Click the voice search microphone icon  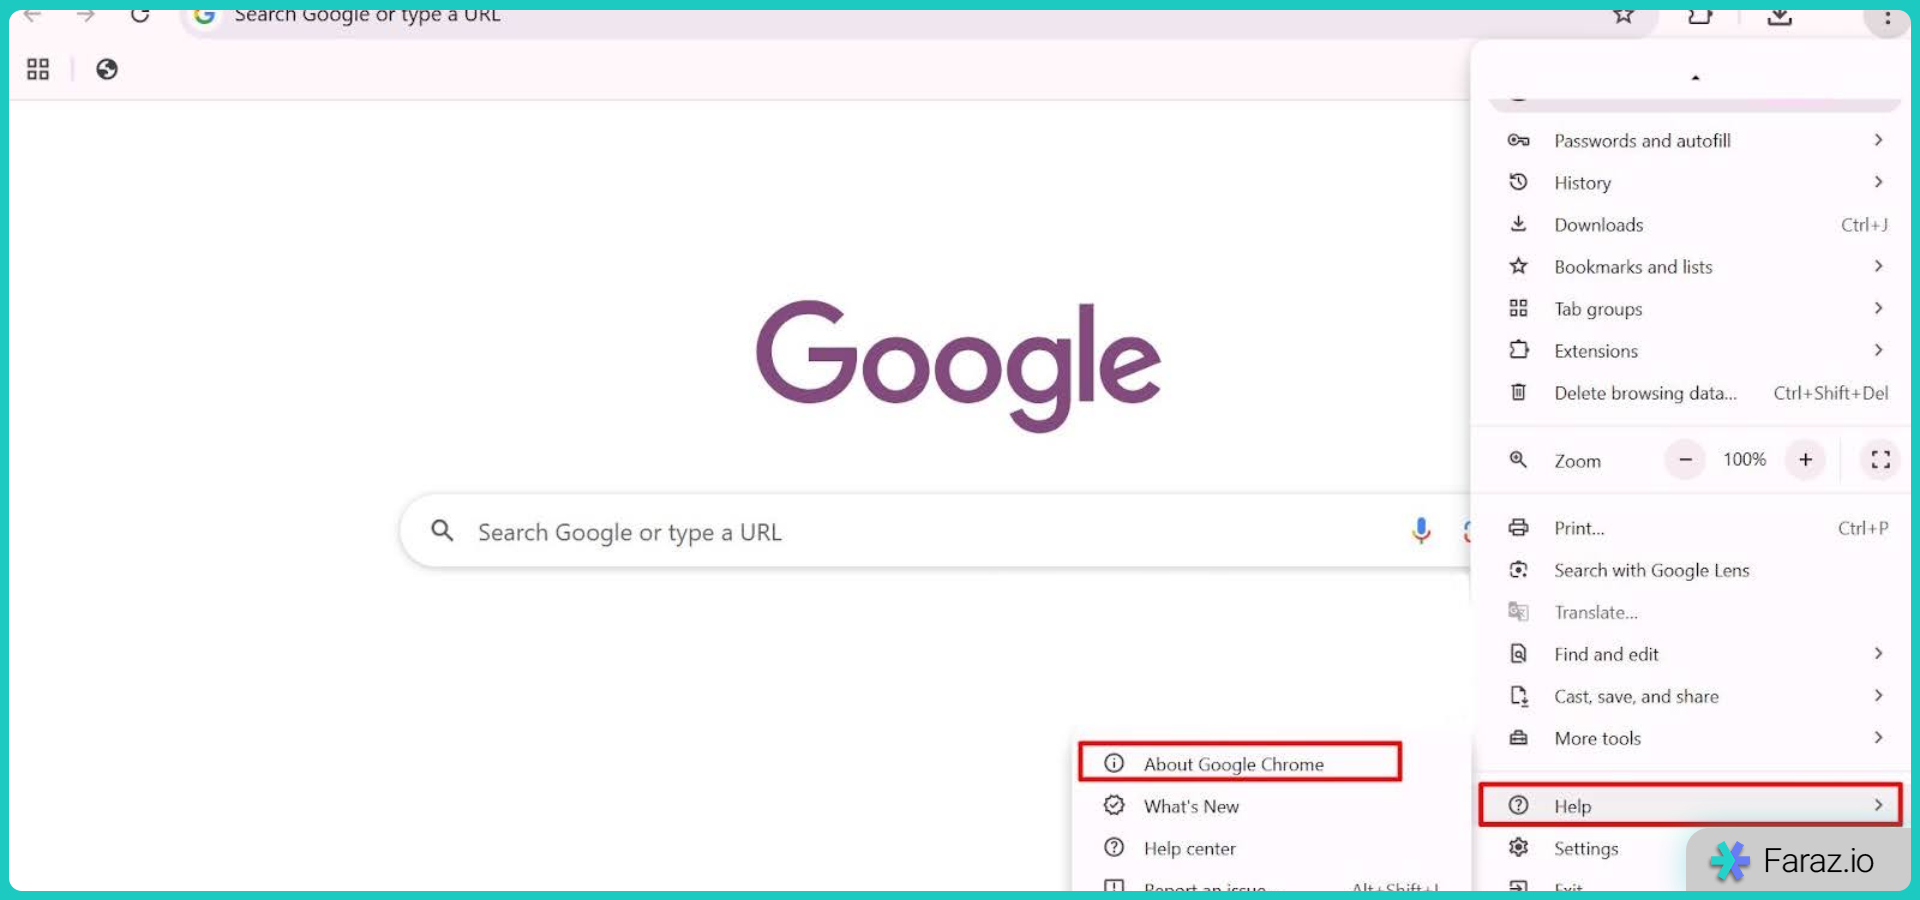click(x=1421, y=531)
